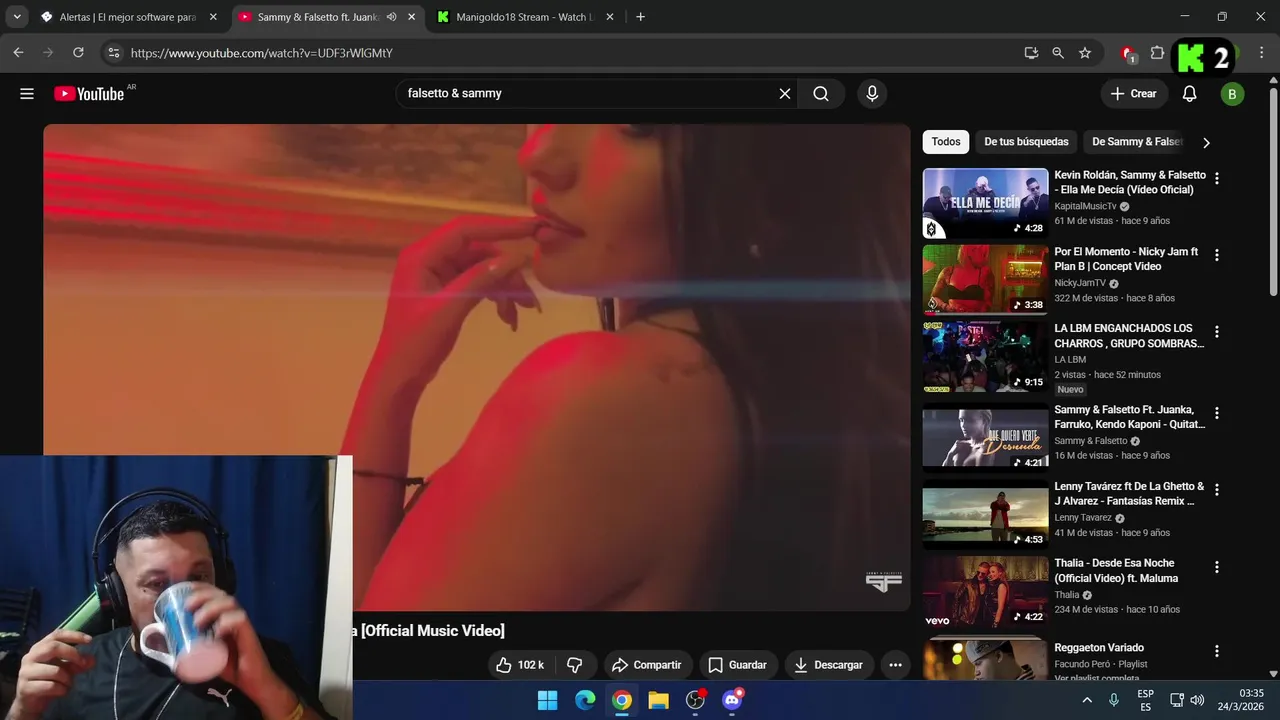Bookmark this page with the star
This screenshot has height=720, width=1280.
[1085, 53]
